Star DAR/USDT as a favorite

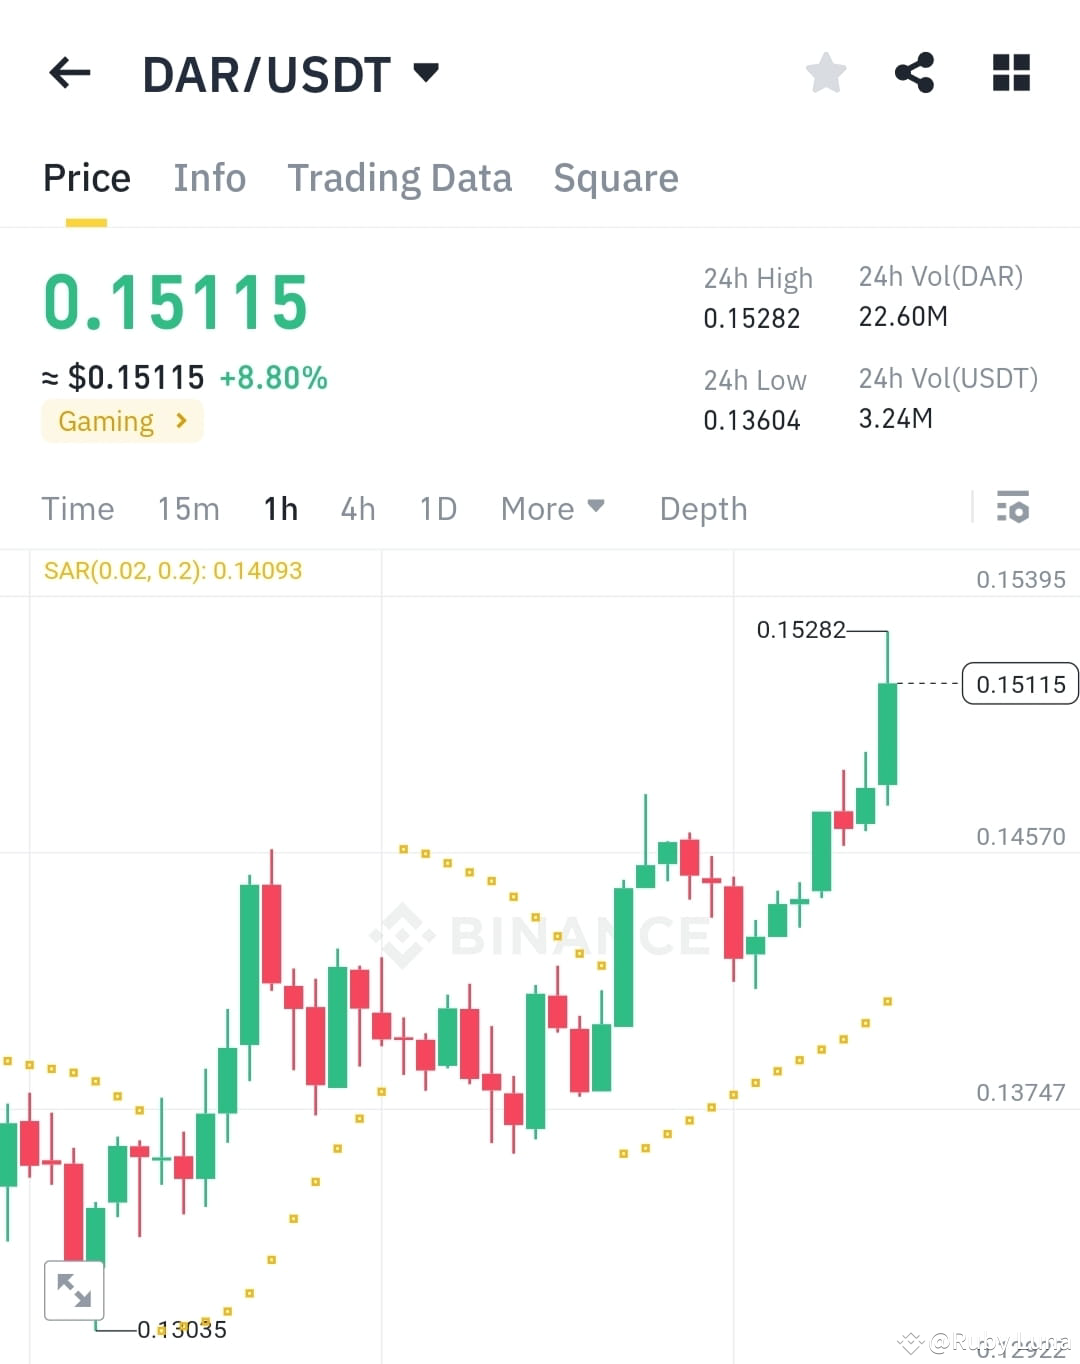point(825,72)
